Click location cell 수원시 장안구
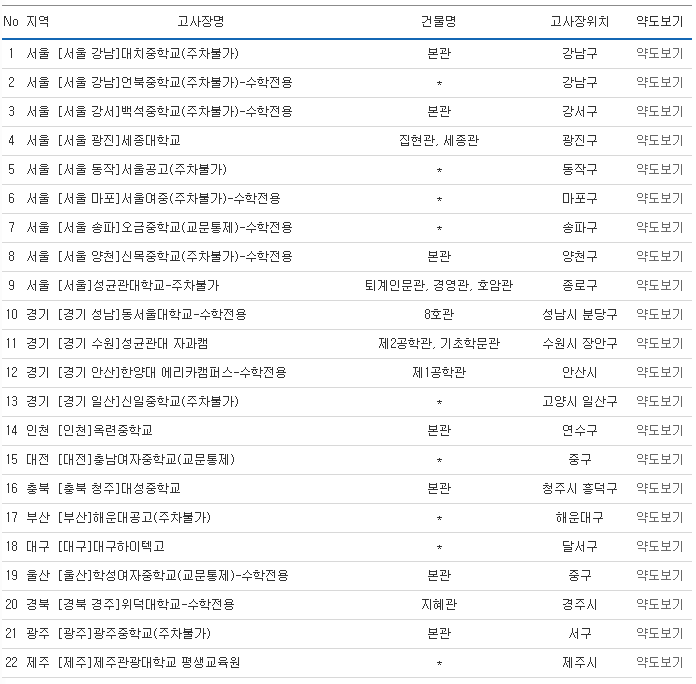This screenshot has width=696, height=684. [579, 344]
